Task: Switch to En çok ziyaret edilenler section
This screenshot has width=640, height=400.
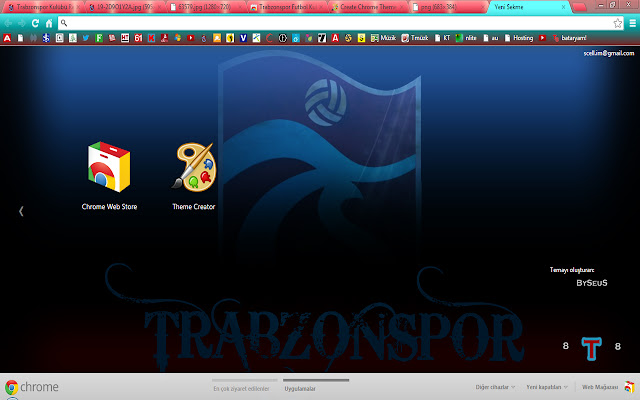Action: pos(241,389)
